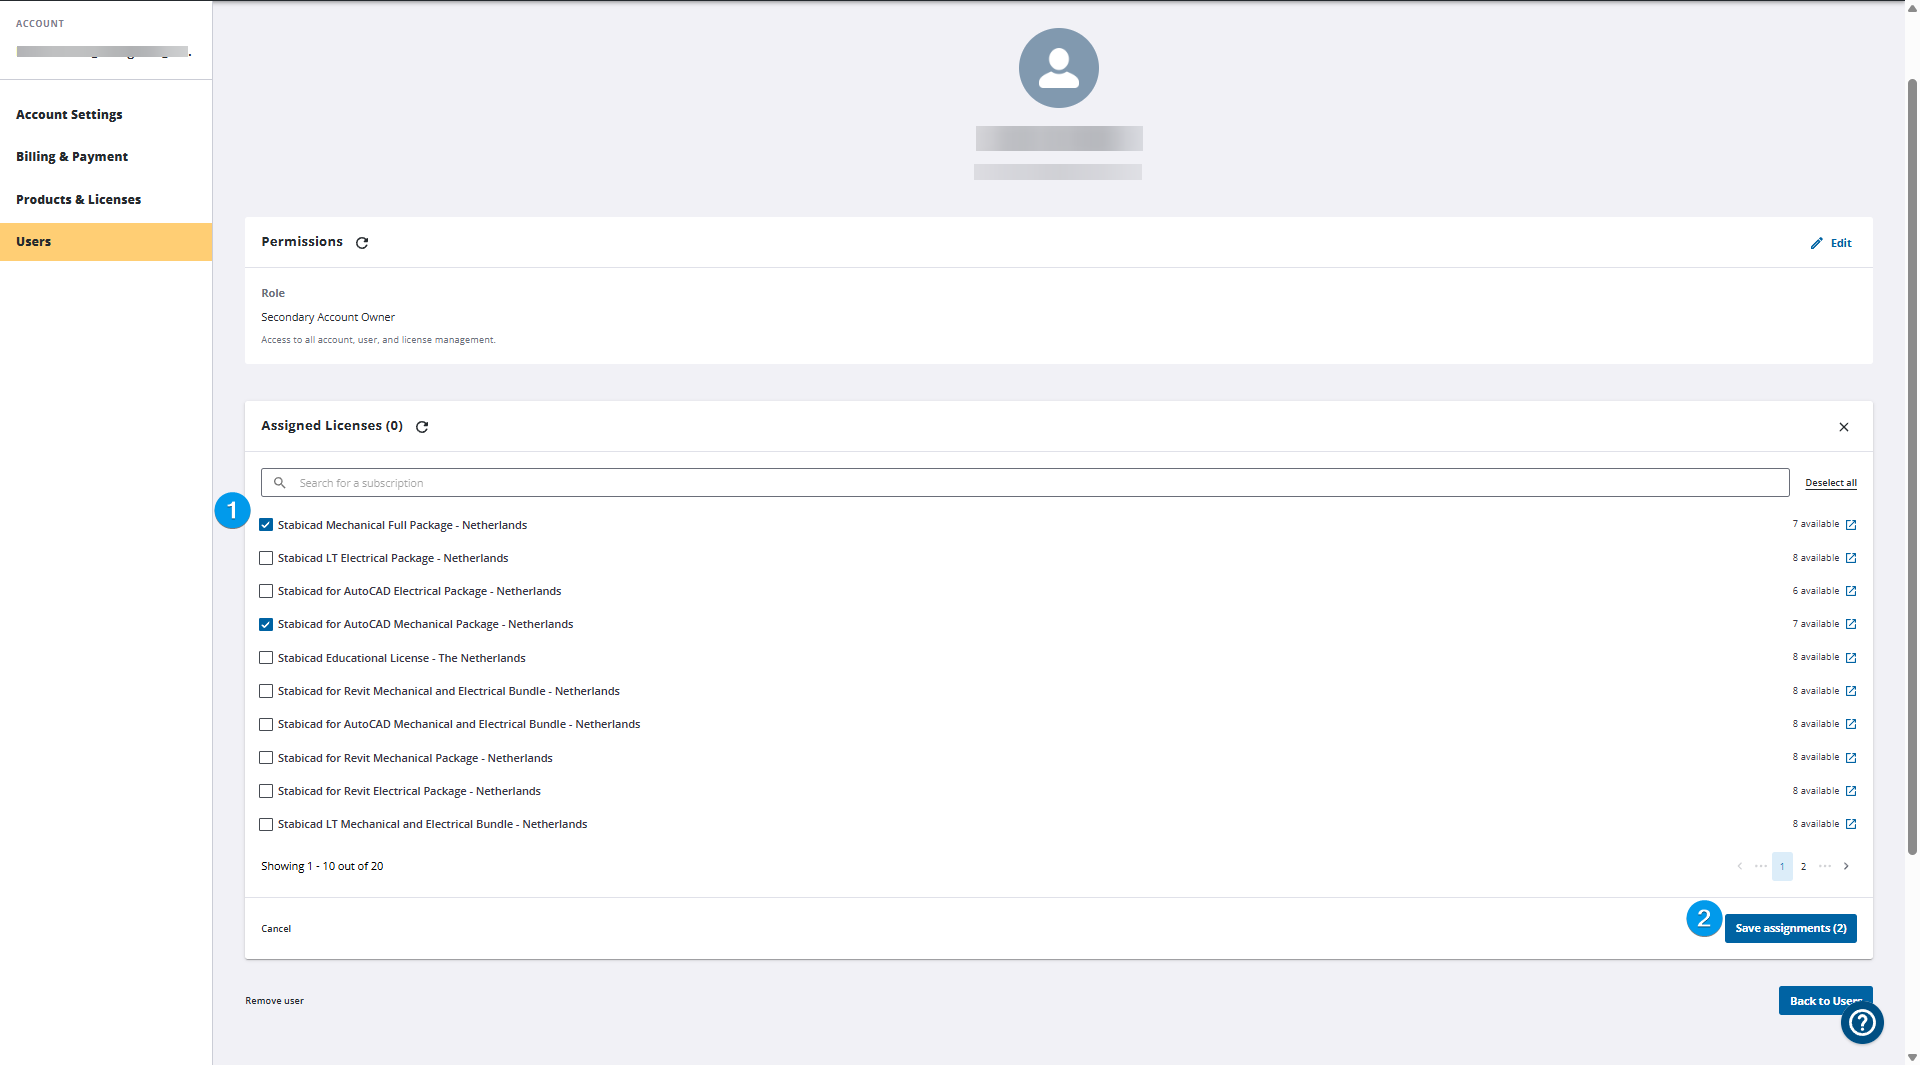Image resolution: width=1920 pixels, height=1065 pixels.
Task: Open help via the question mark icon
Action: point(1862,1023)
